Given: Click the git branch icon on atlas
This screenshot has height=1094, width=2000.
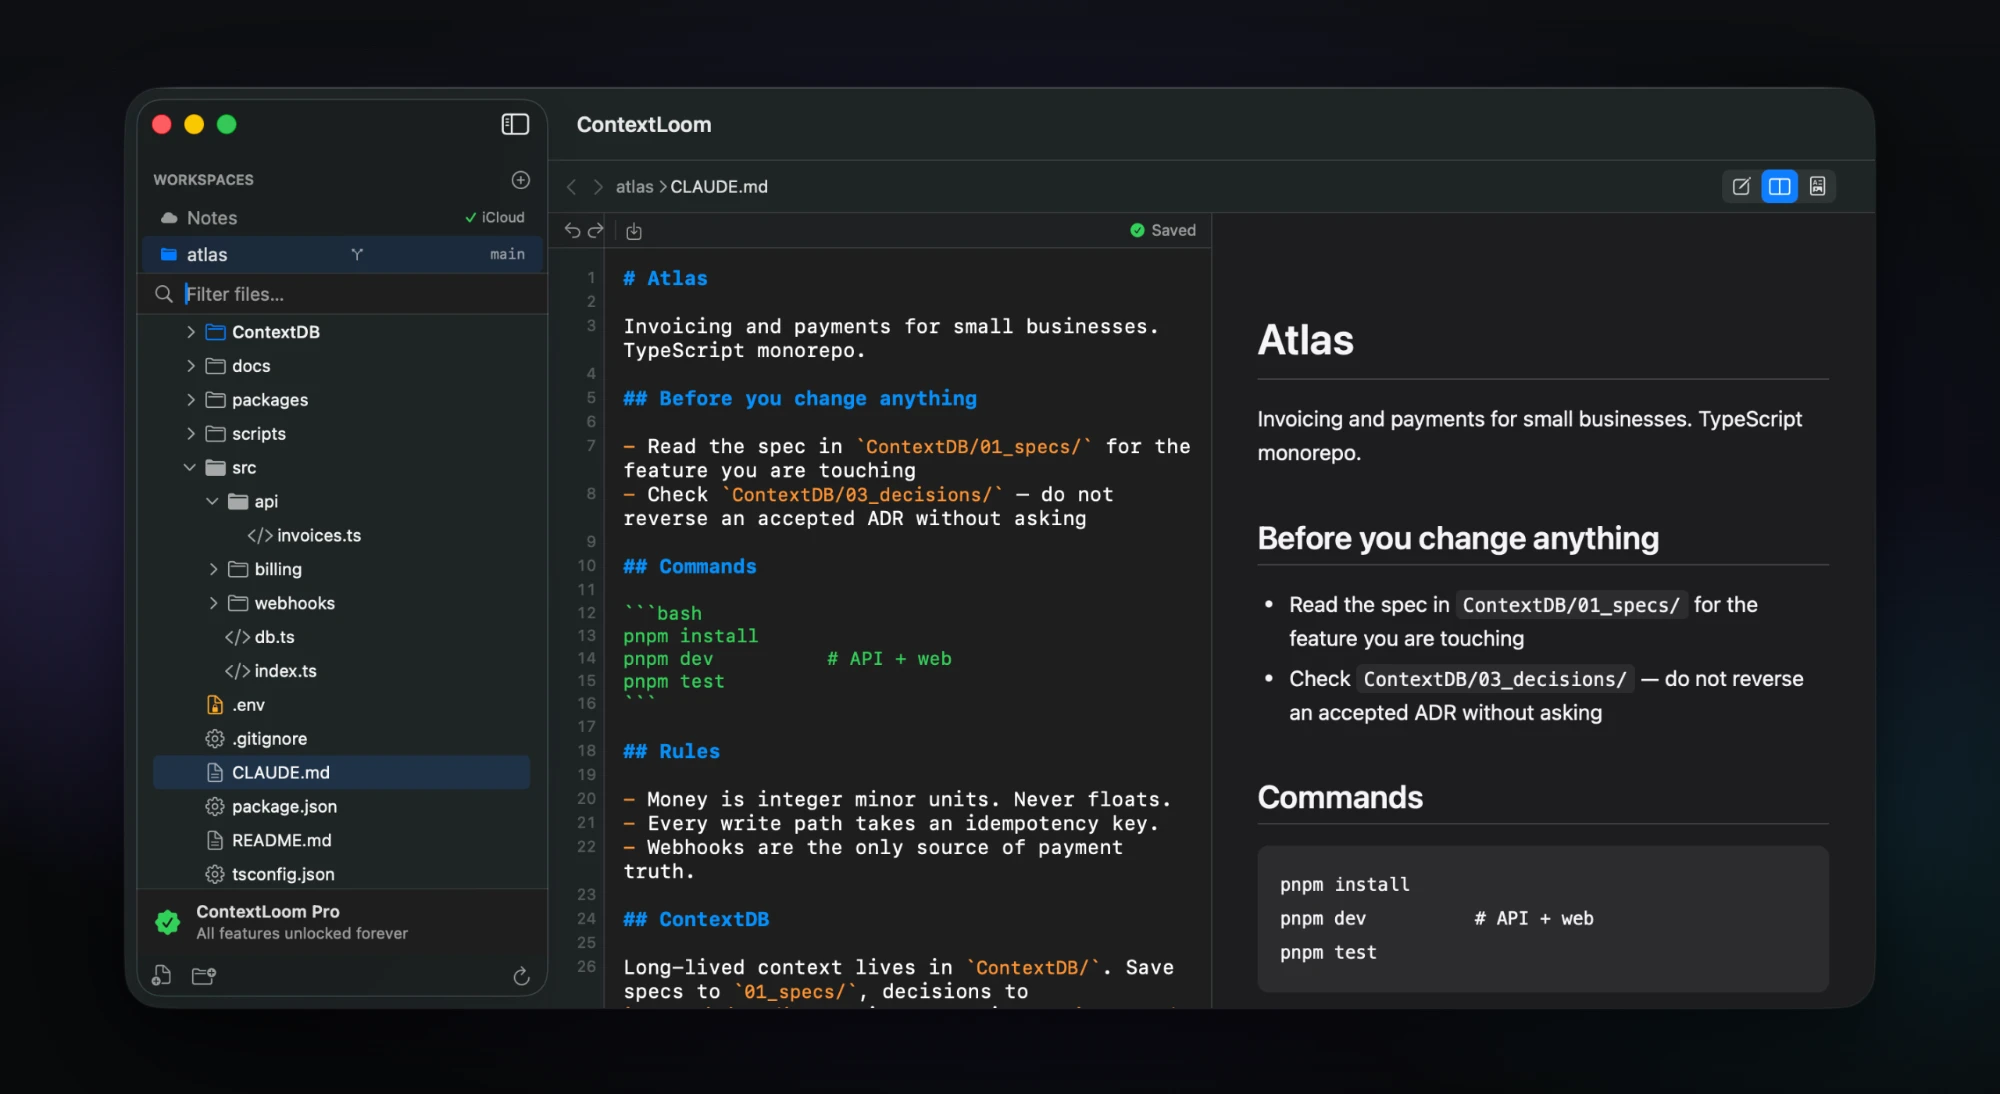Looking at the screenshot, I should (357, 255).
